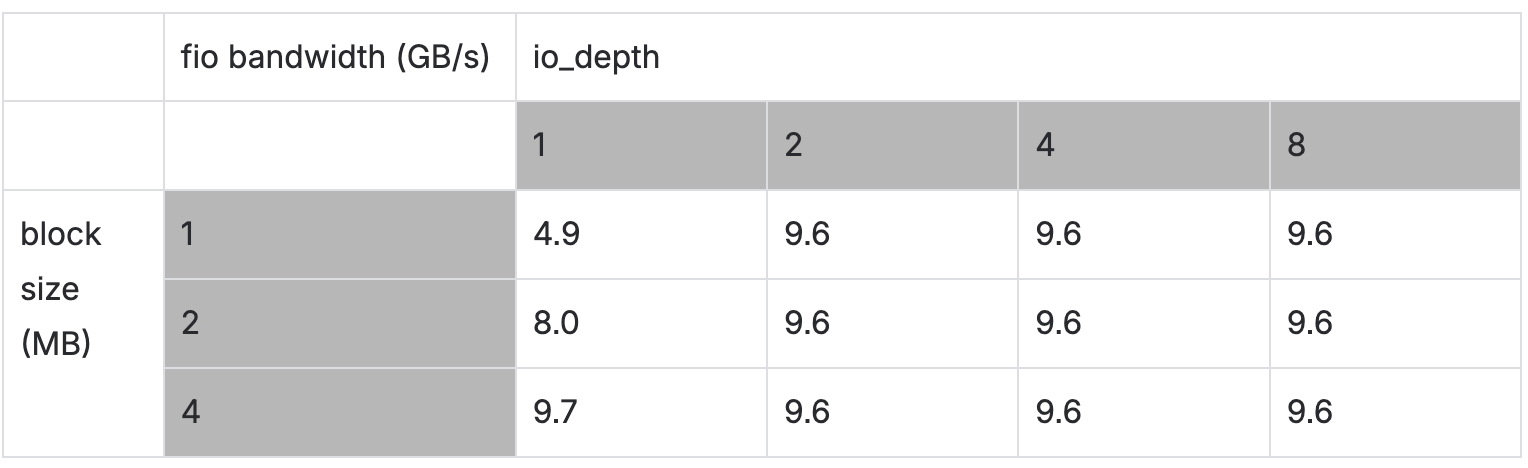
Task: Select 9.6 for block size 2, io_depth 4
Action: click(x=1144, y=323)
